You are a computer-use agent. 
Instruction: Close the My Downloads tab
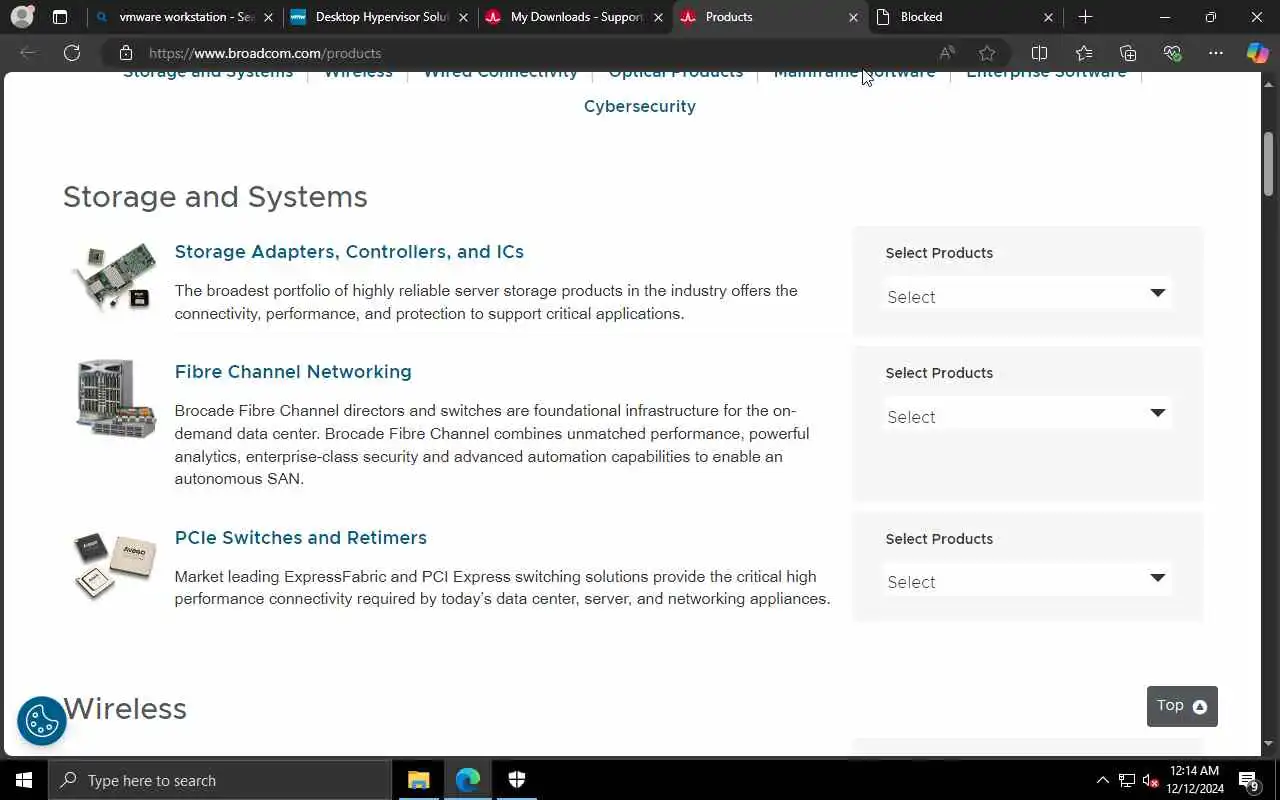(x=658, y=17)
